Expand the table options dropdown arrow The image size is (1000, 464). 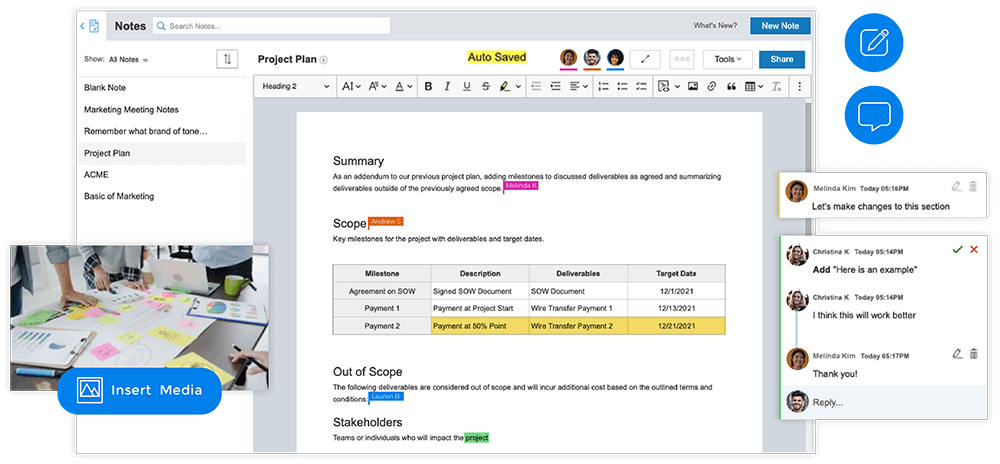[761, 87]
